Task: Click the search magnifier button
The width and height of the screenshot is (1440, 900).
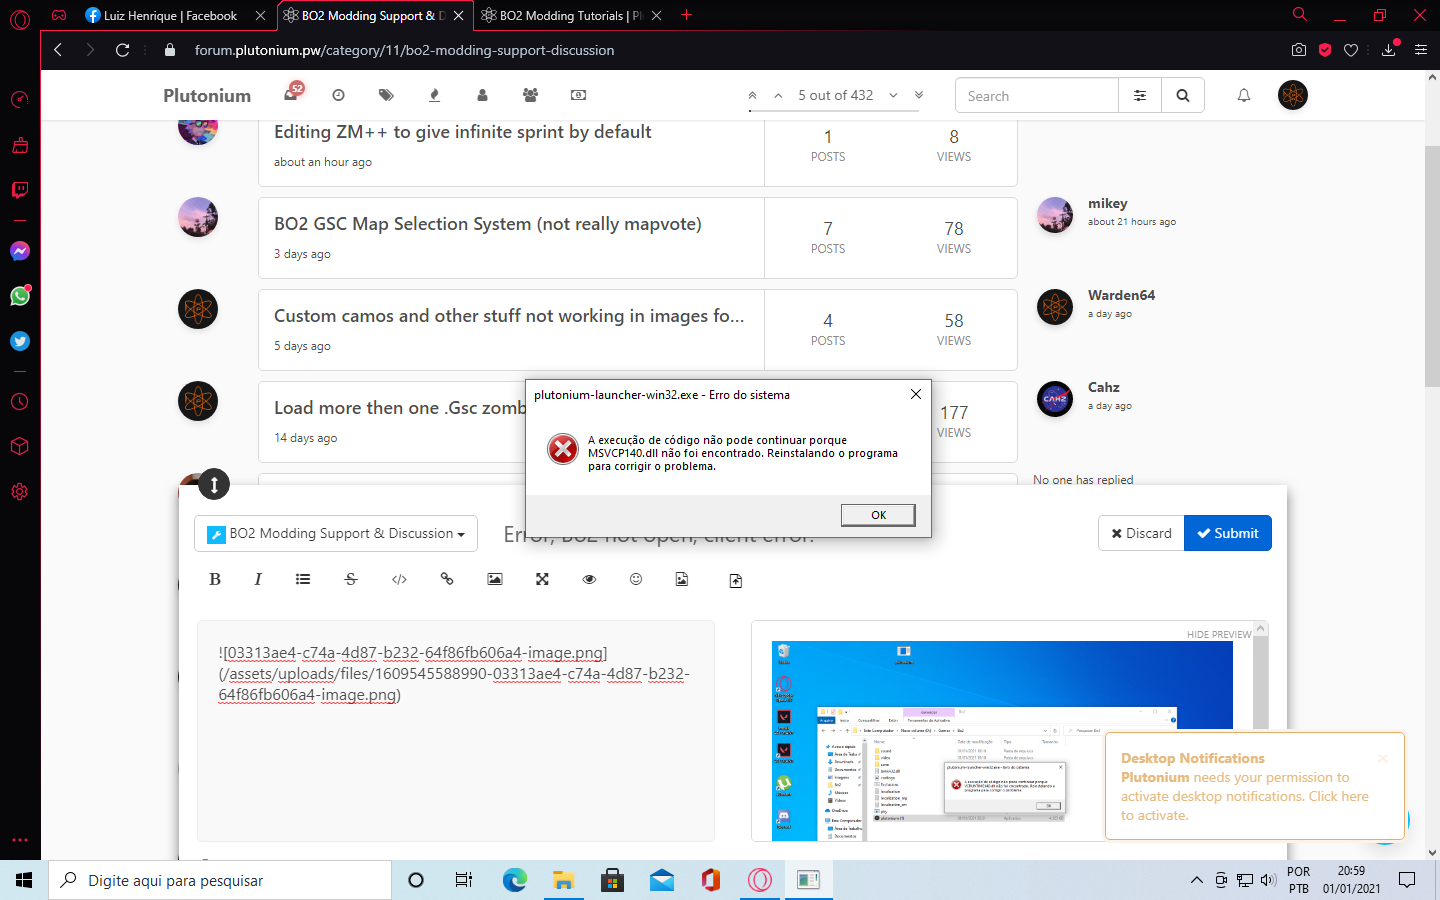Action: [1183, 96]
